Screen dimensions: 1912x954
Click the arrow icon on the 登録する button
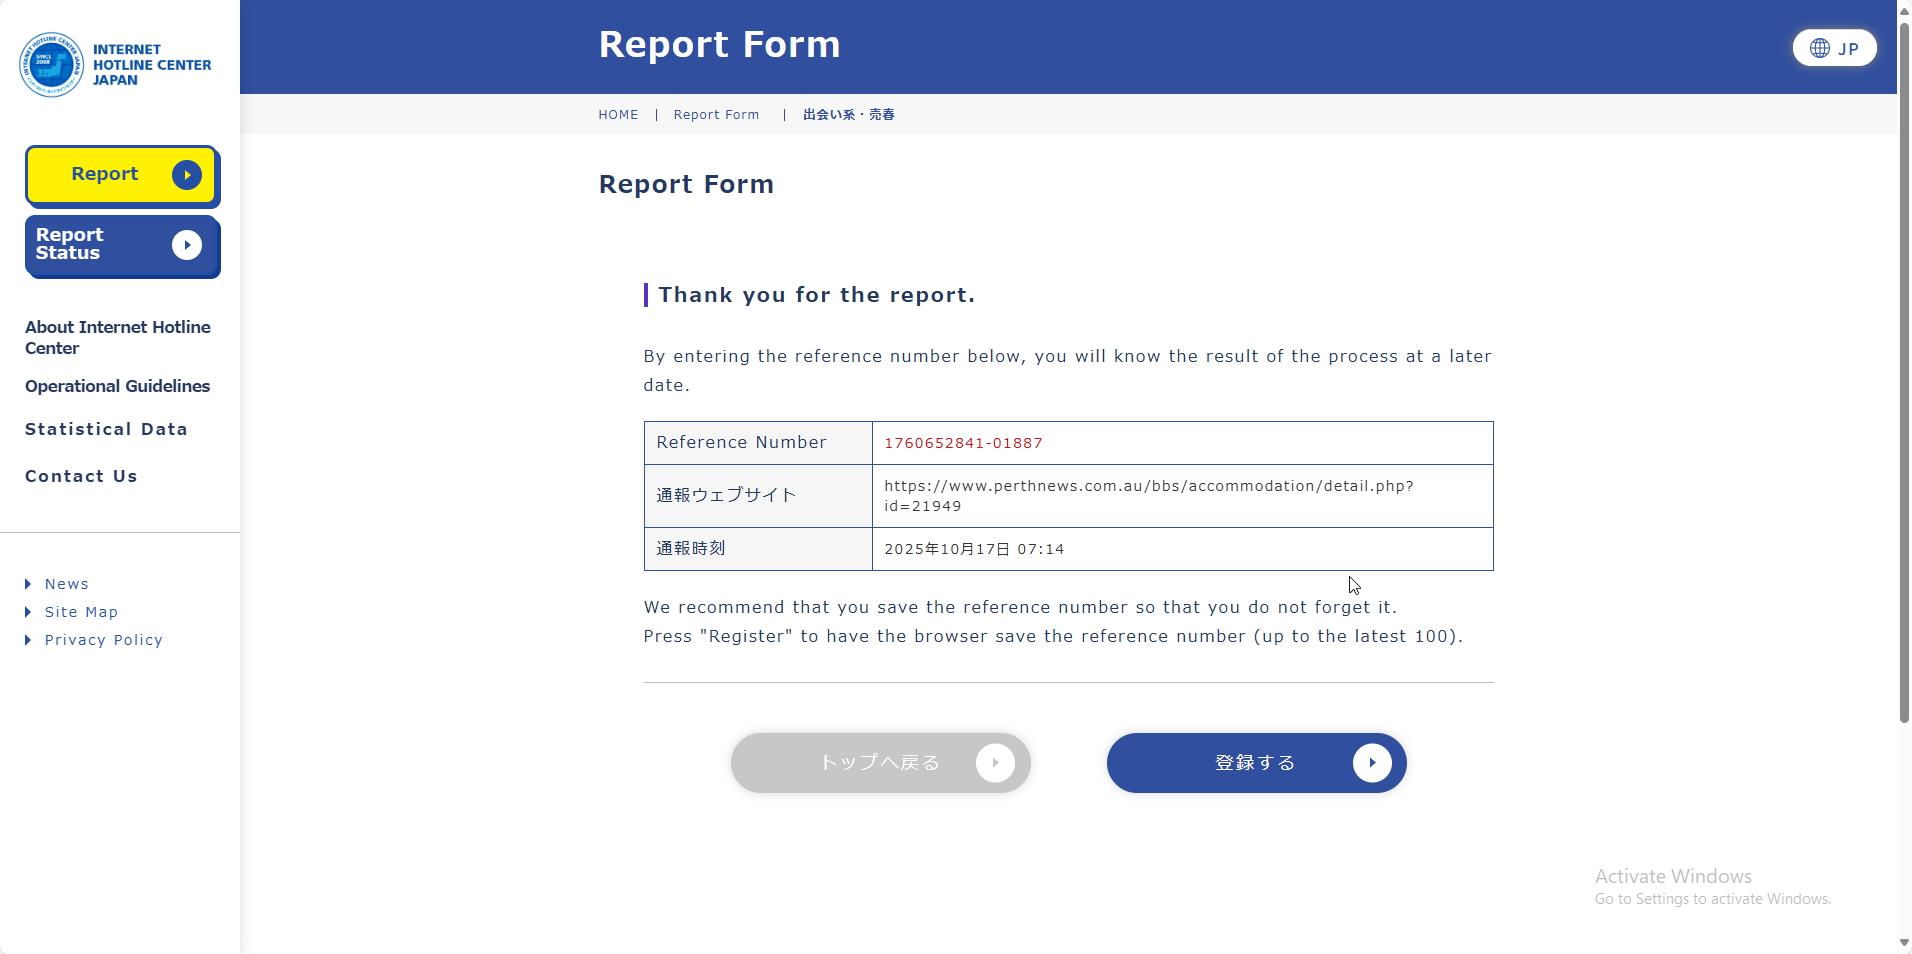click(1372, 763)
